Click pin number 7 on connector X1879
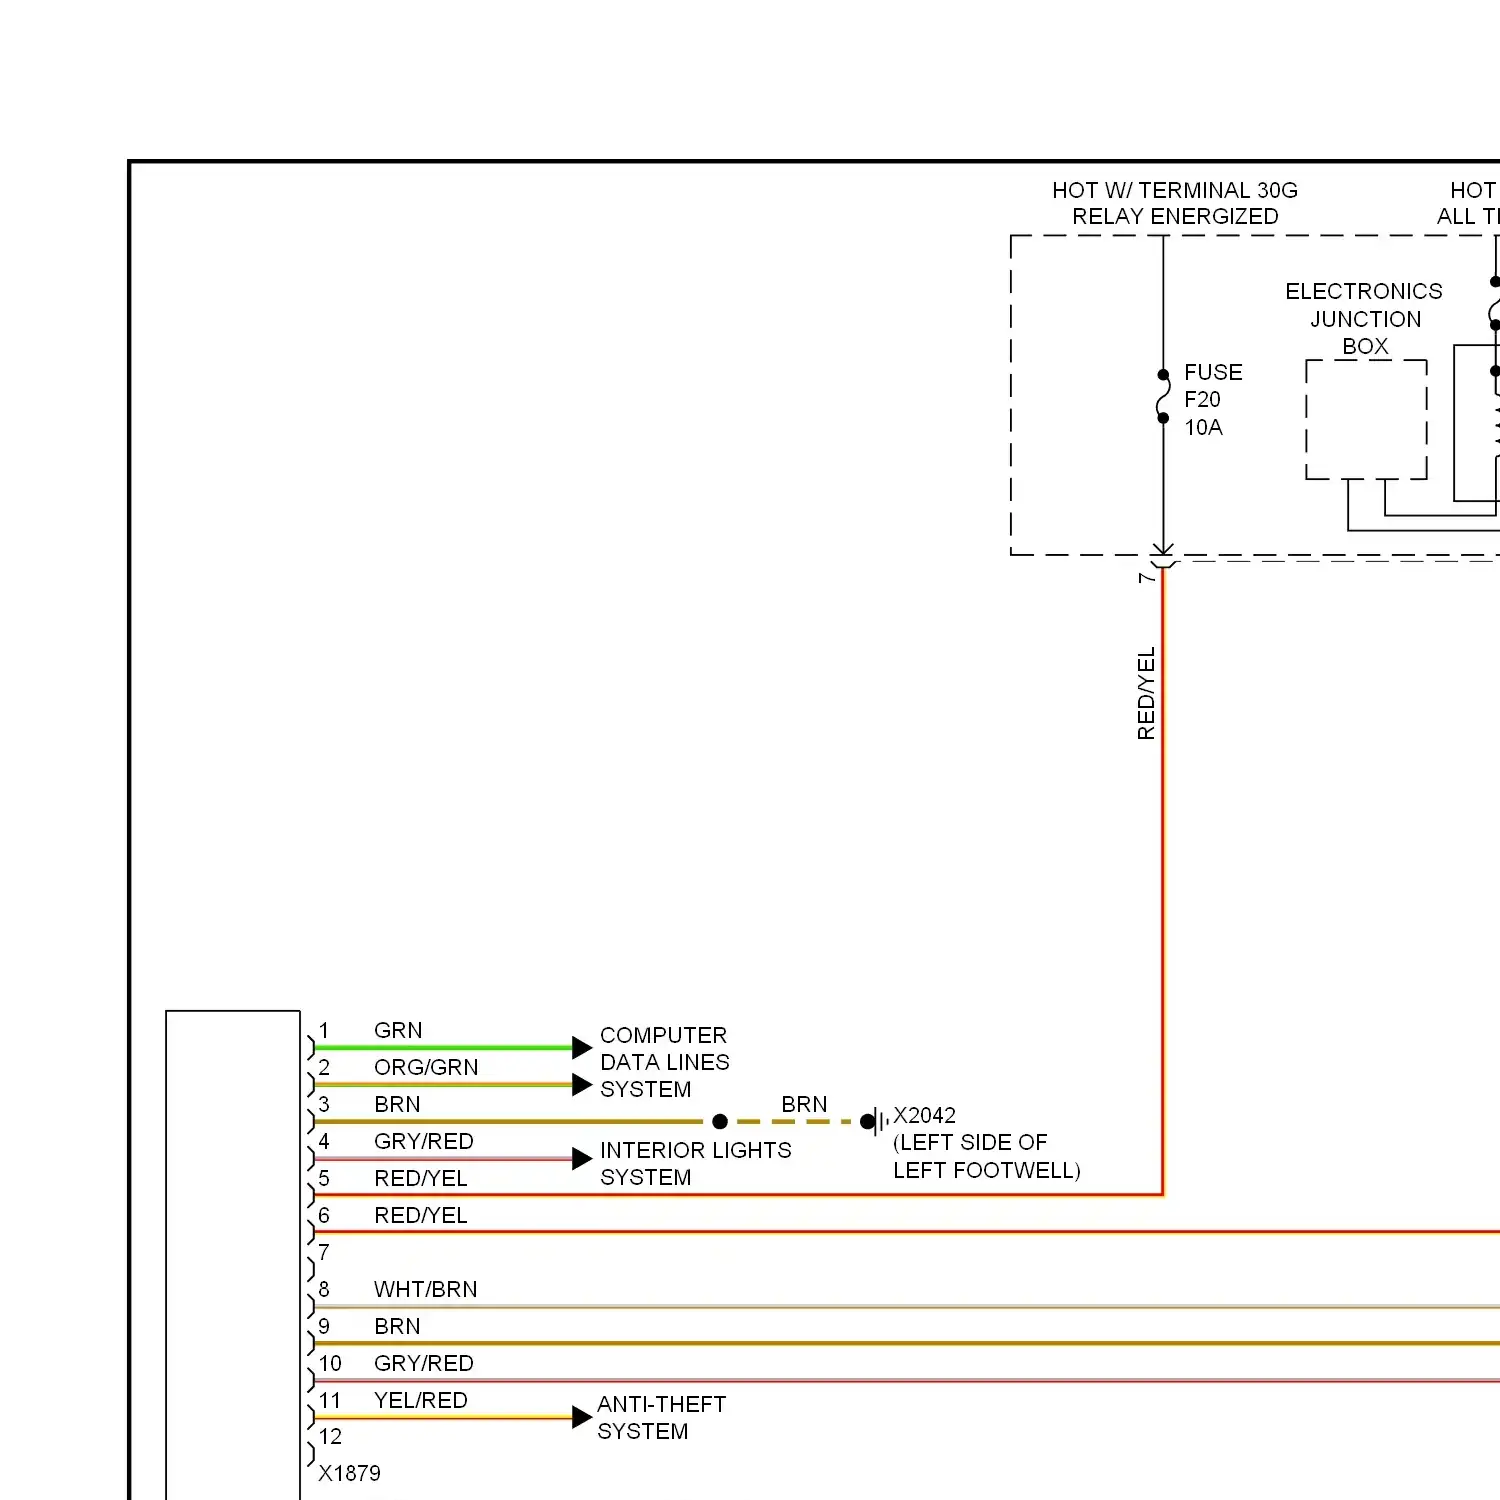The image size is (1500, 1500). pyautogui.click(x=324, y=1252)
